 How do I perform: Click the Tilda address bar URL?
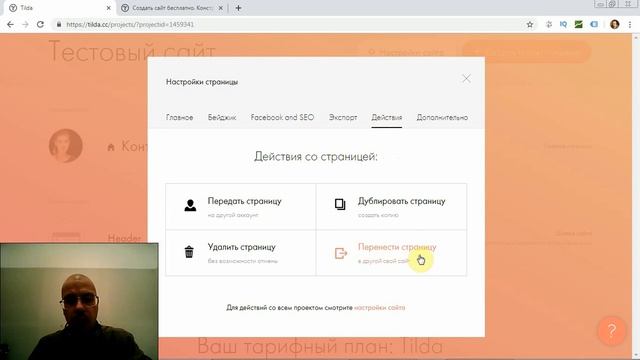(x=130, y=24)
